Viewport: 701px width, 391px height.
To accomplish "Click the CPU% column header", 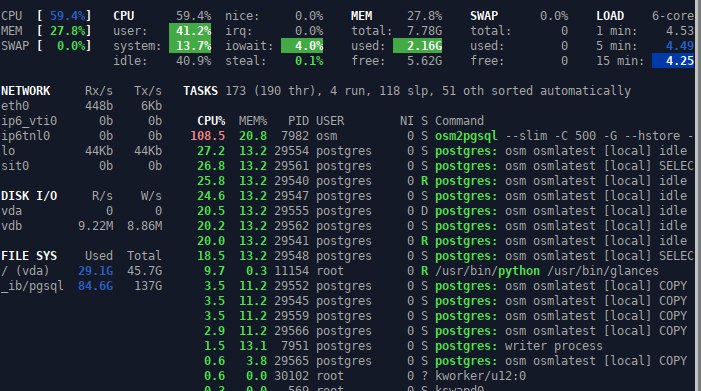I will pyautogui.click(x=211, y=121).
